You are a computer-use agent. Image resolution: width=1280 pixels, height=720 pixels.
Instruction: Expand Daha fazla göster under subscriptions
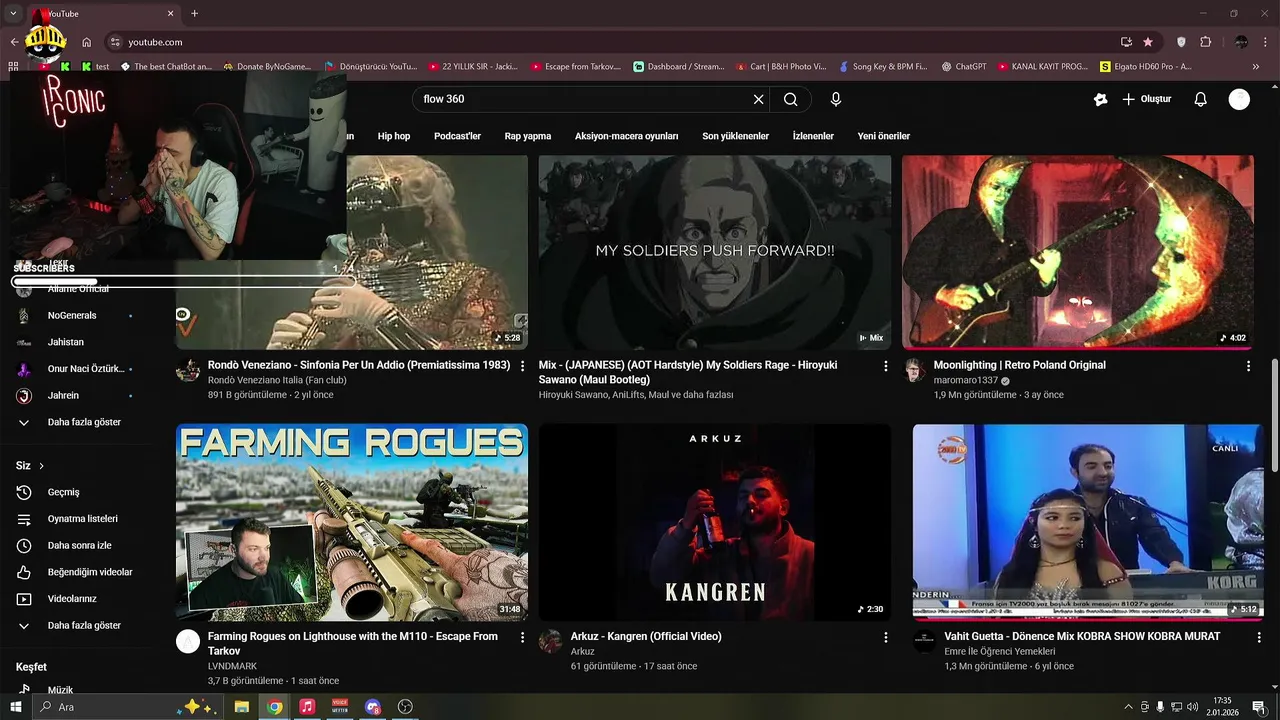point(83,422)
